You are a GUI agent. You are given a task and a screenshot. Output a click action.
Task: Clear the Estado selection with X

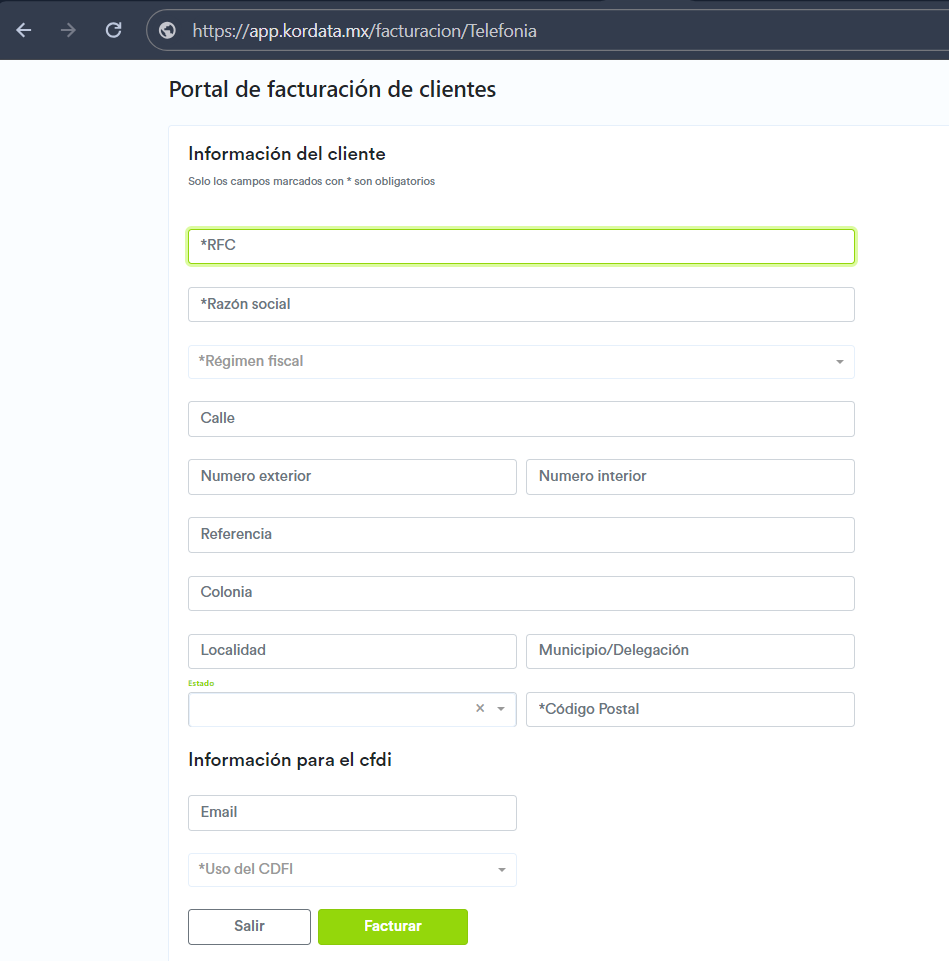(x=480, y=709)
